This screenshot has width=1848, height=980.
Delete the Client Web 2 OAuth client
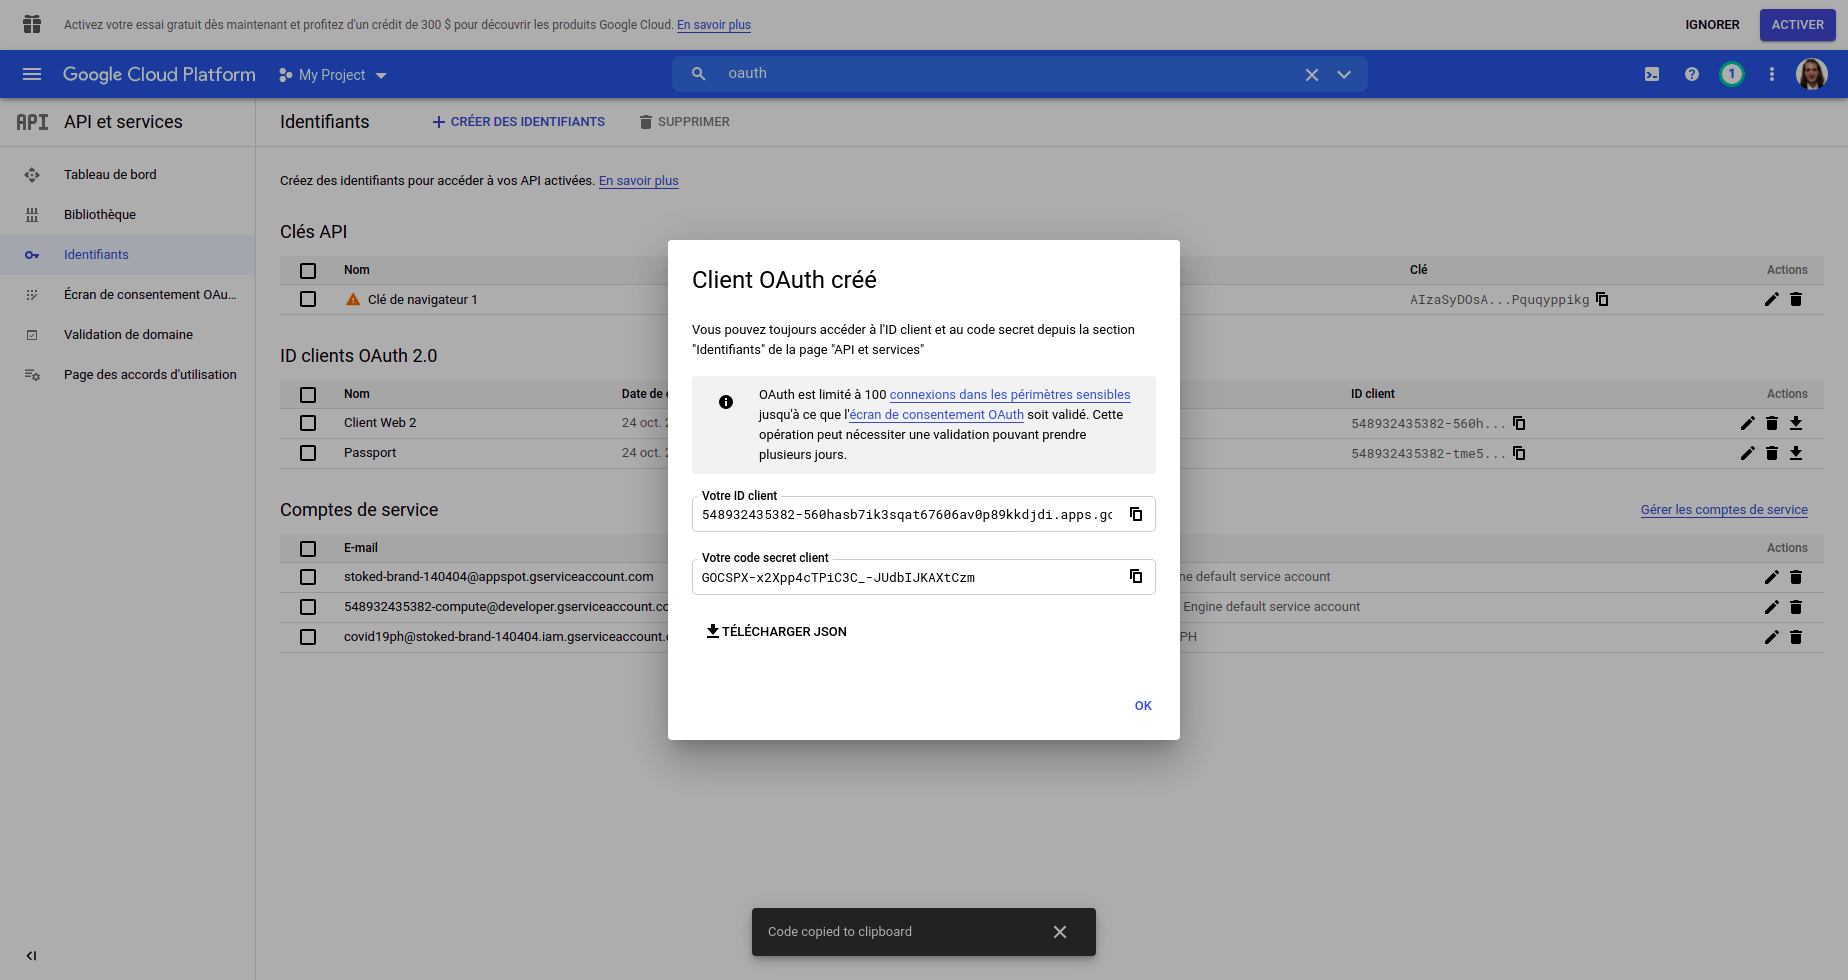(1772, 423)
